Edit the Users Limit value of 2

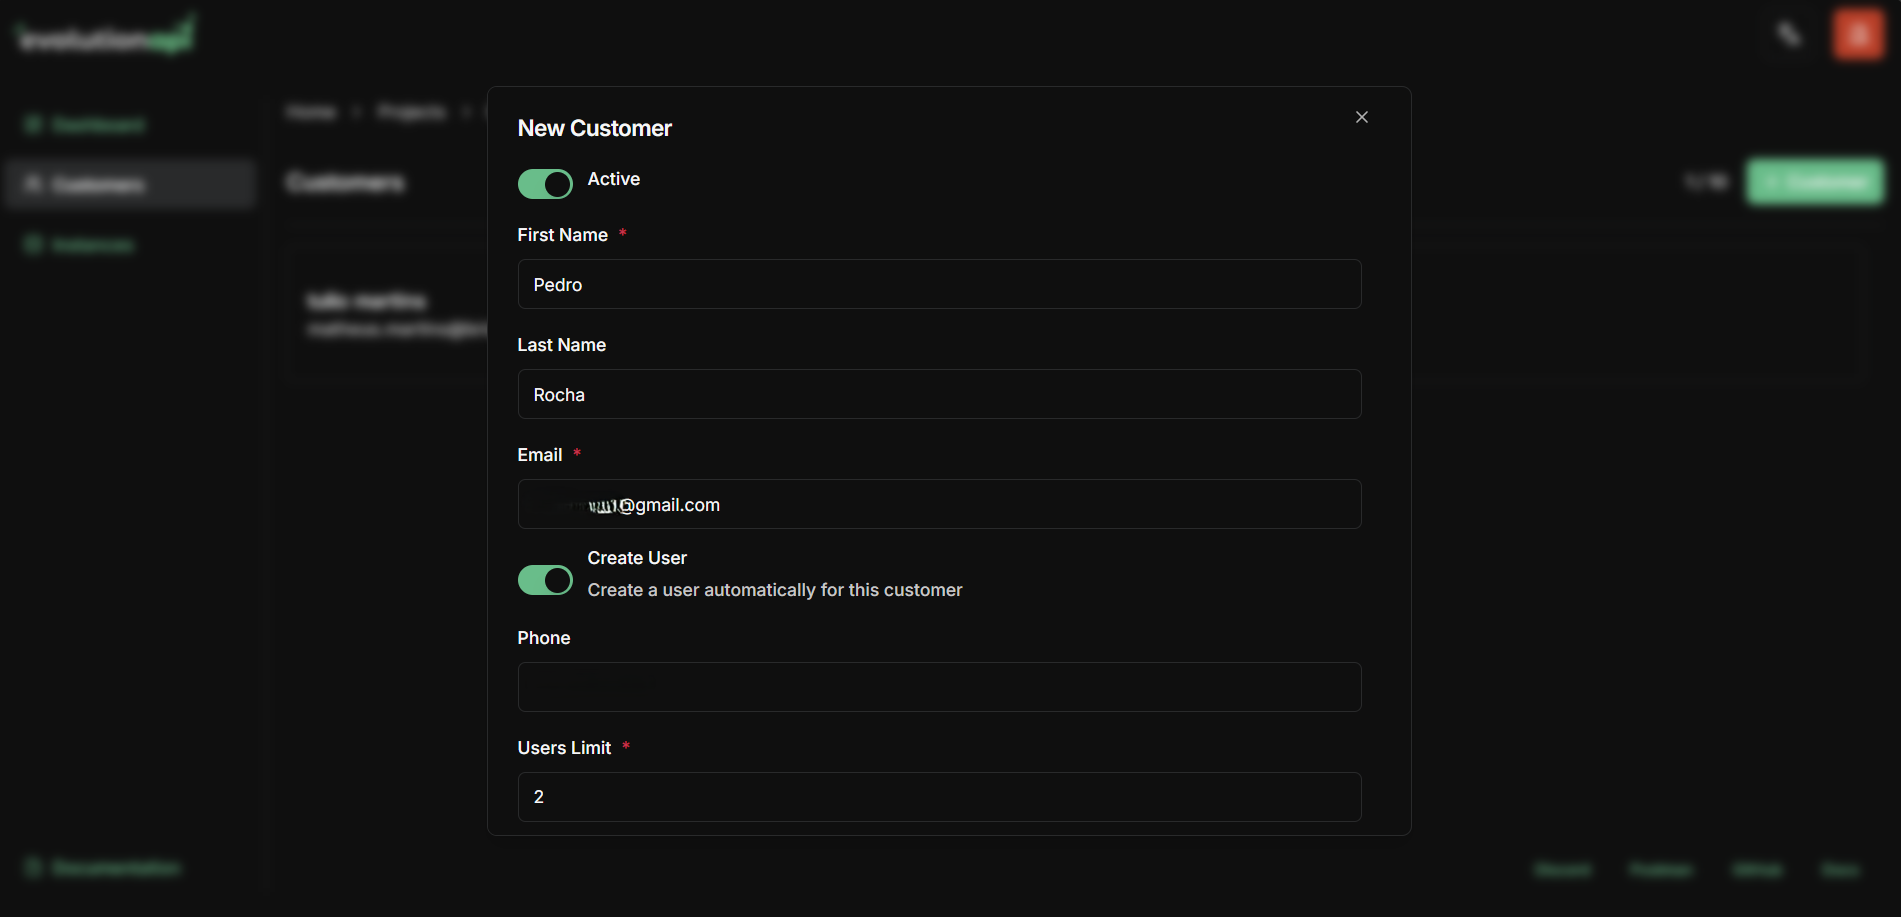938,797
